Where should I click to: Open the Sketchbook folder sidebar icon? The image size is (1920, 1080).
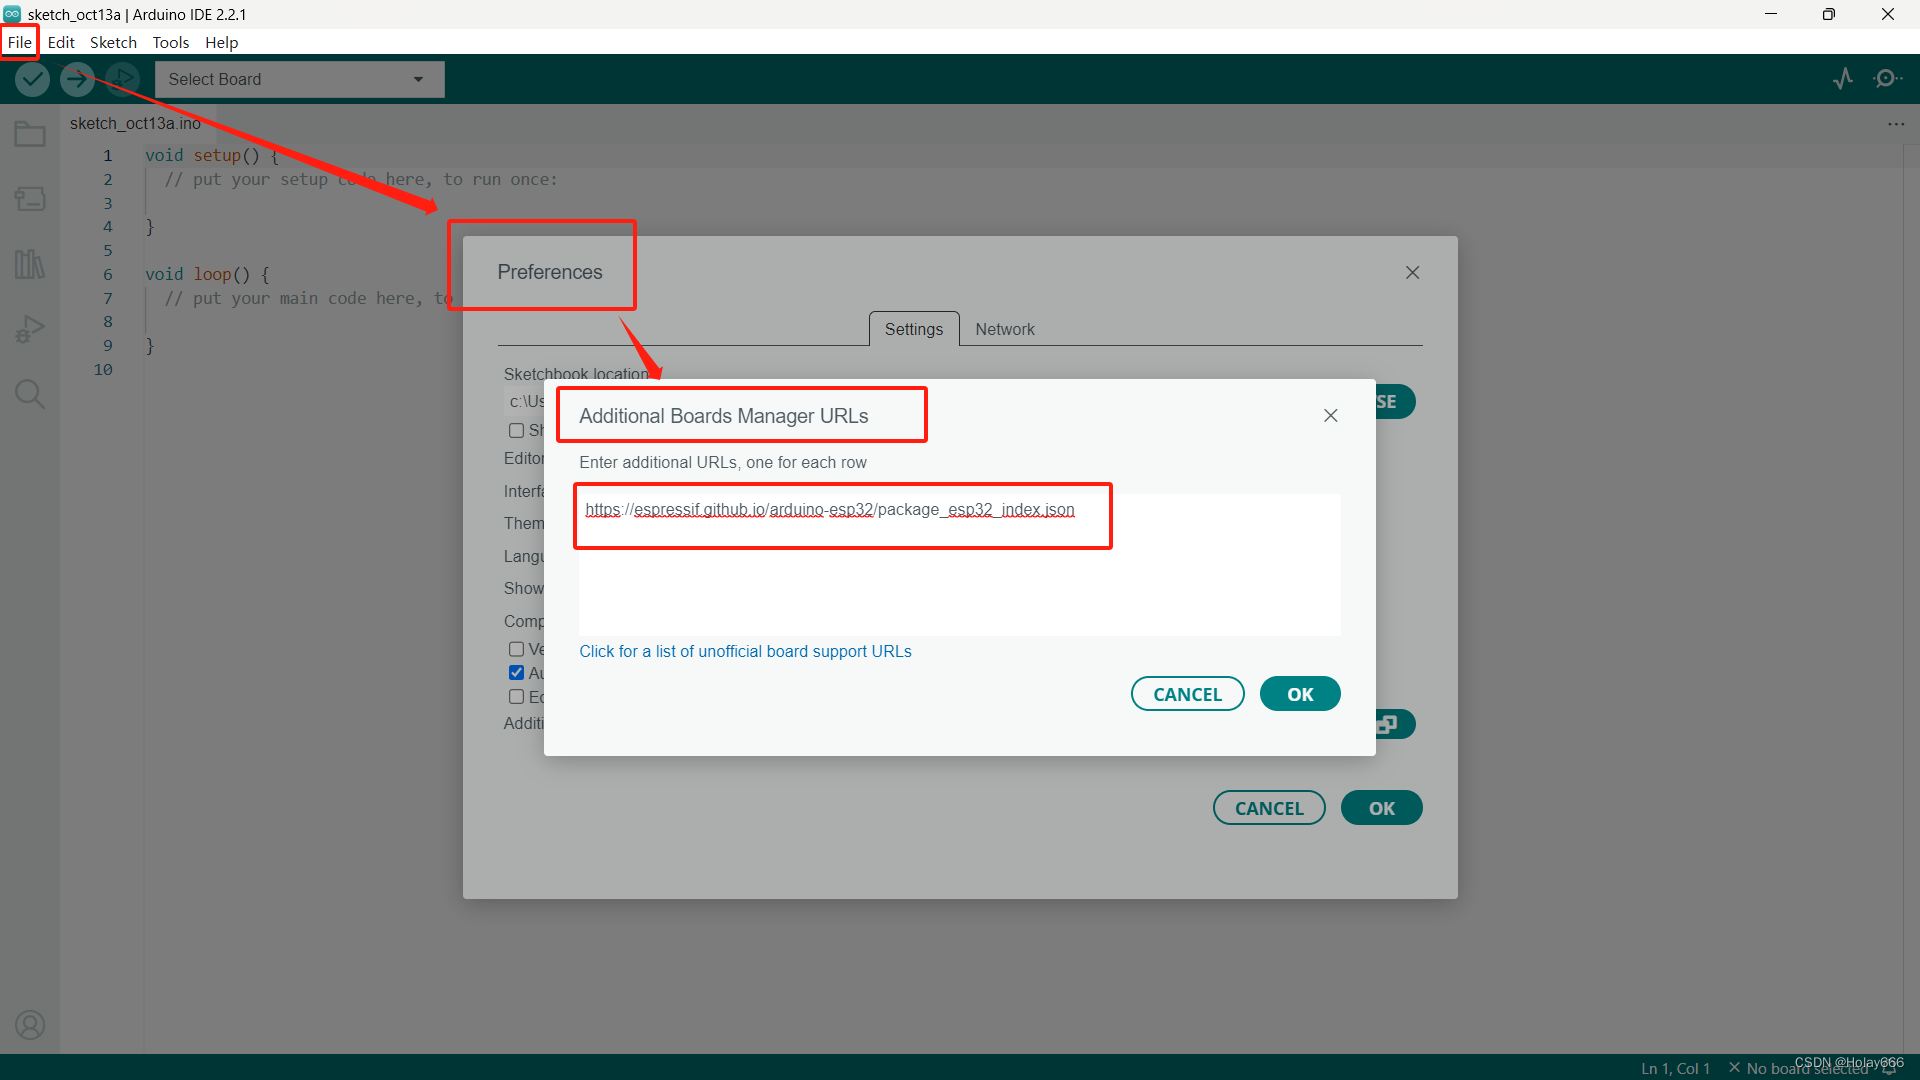coord(30,134)
